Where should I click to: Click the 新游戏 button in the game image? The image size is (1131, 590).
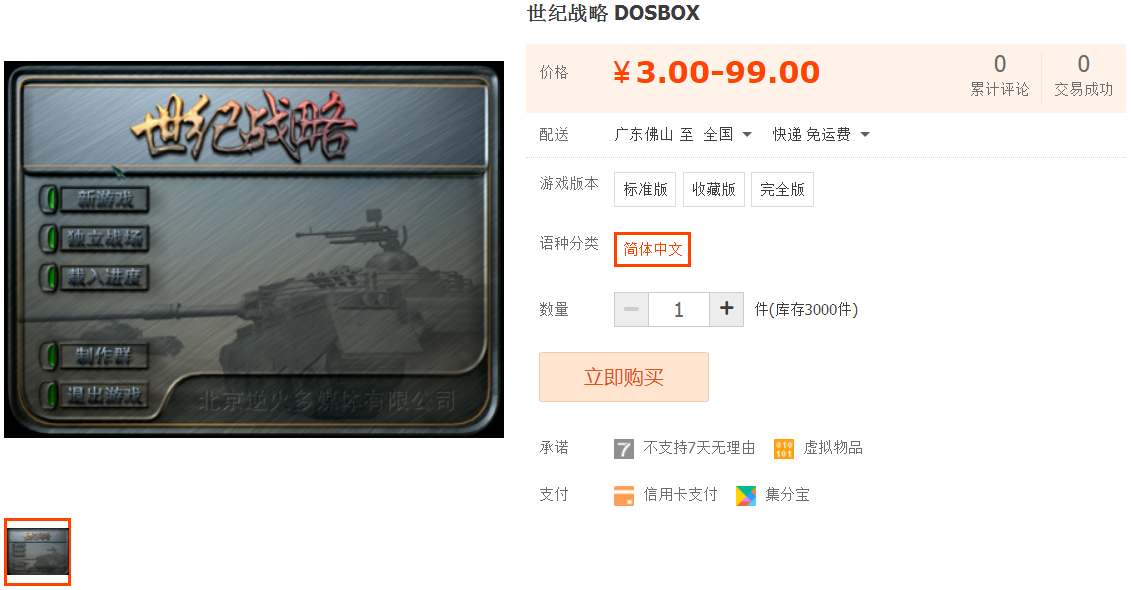click(105, 200)
